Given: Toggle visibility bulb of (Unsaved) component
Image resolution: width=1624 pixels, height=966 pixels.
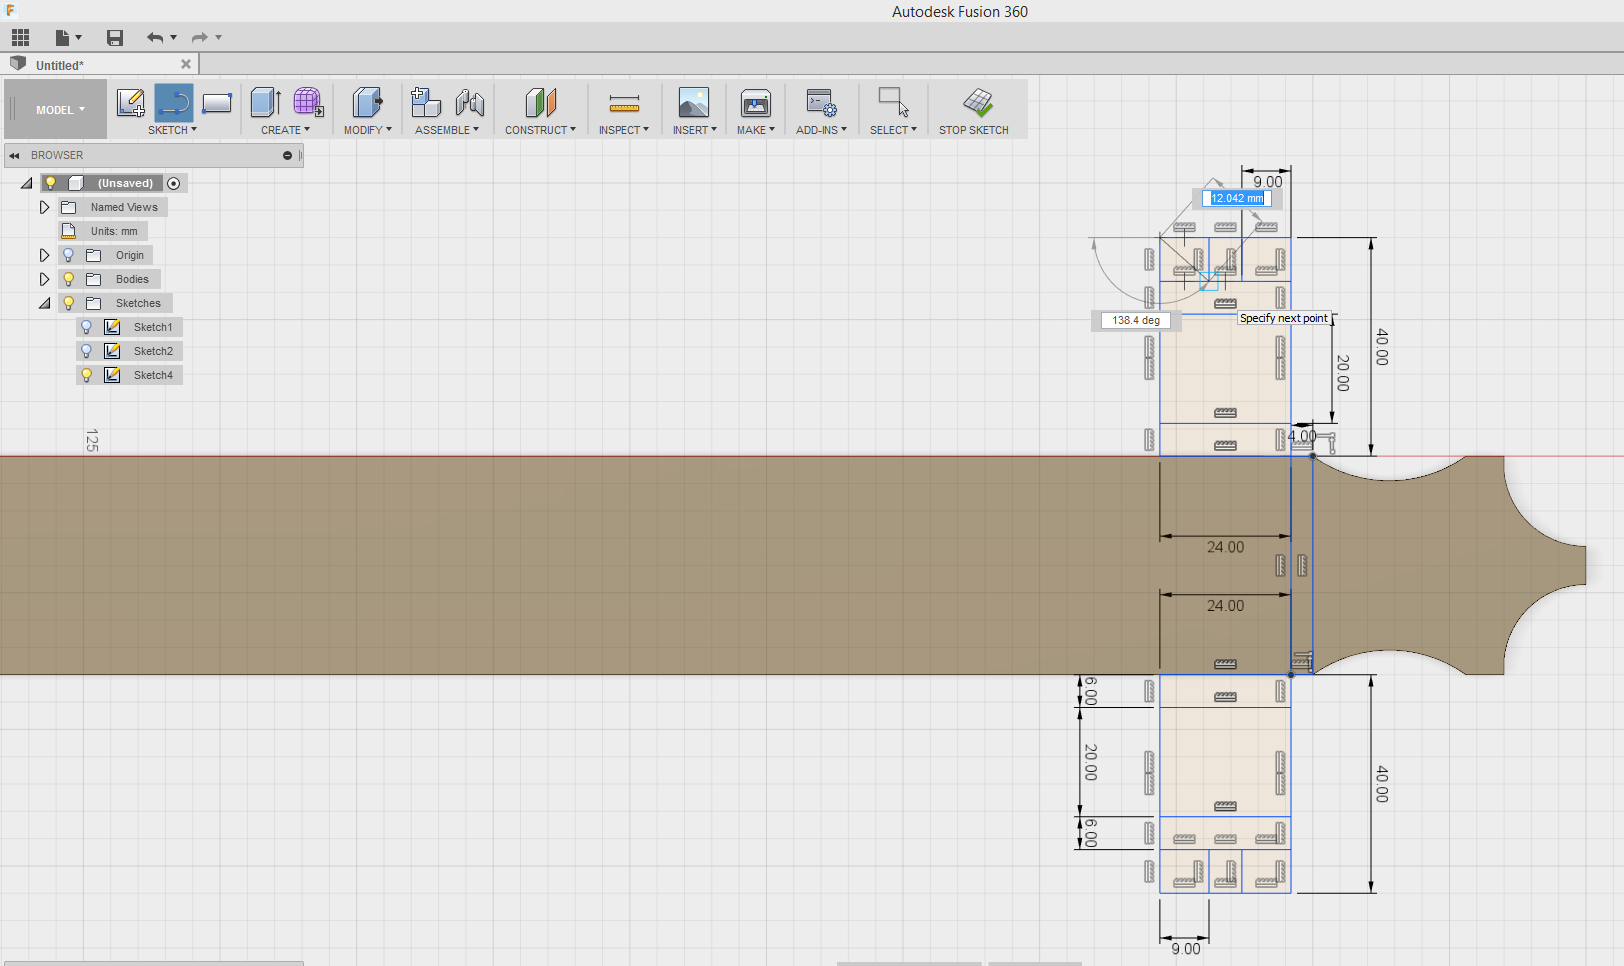Looking at the screenshot, I should (51, 183).
